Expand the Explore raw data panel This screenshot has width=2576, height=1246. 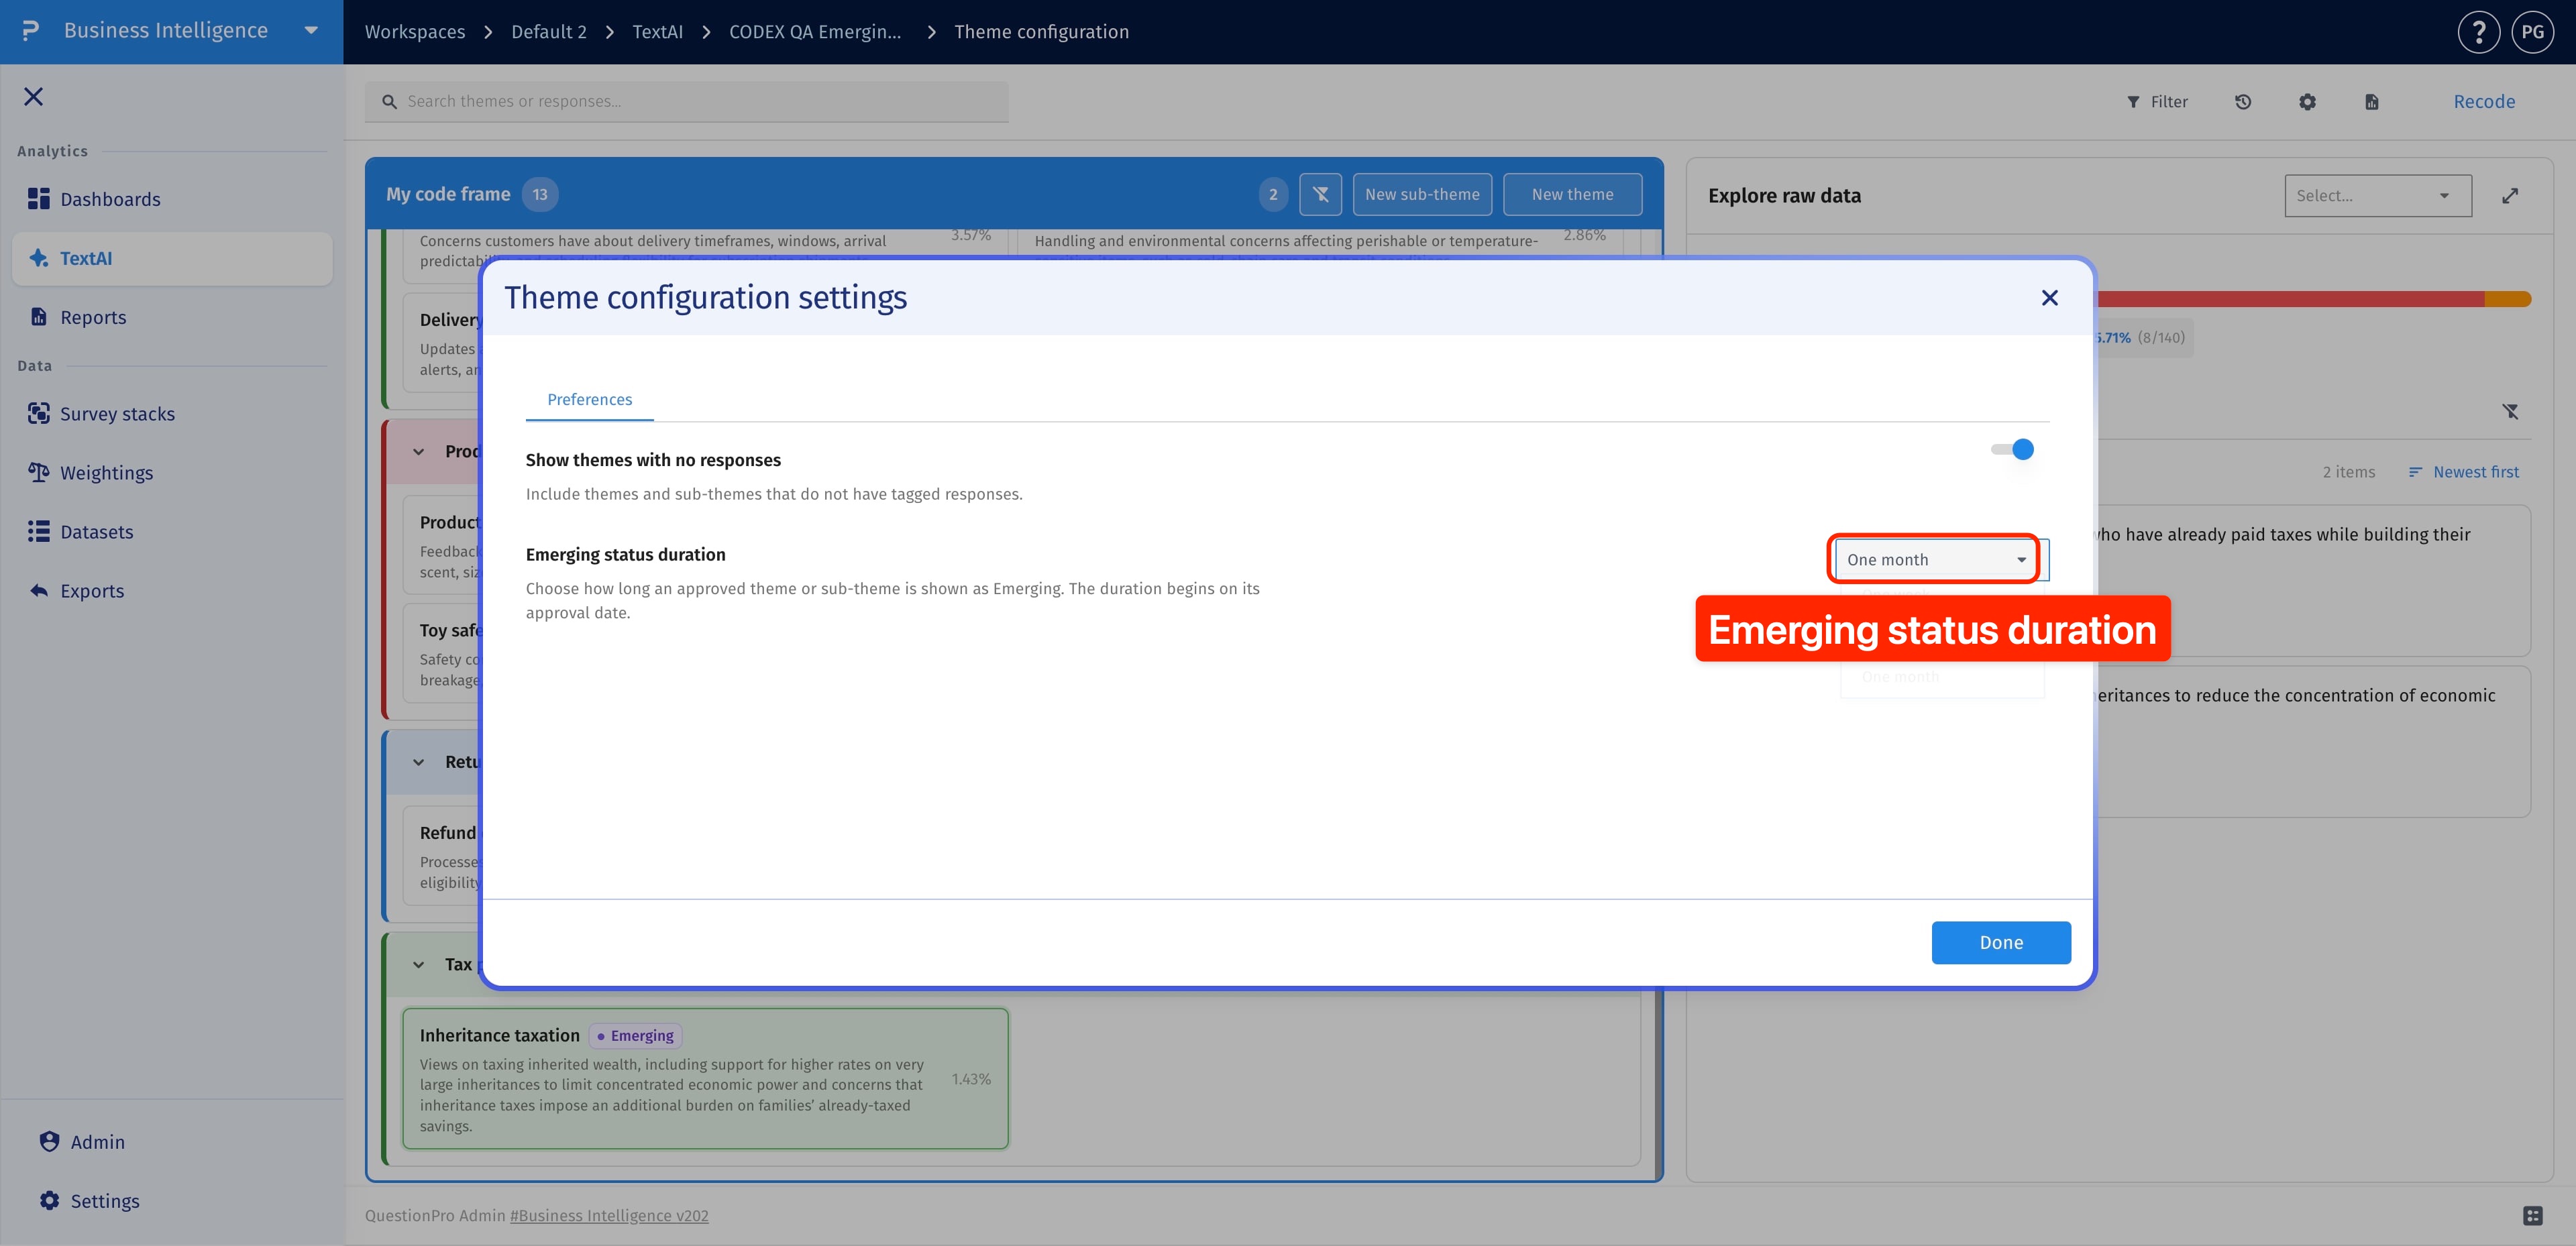tap(2510, 196)
